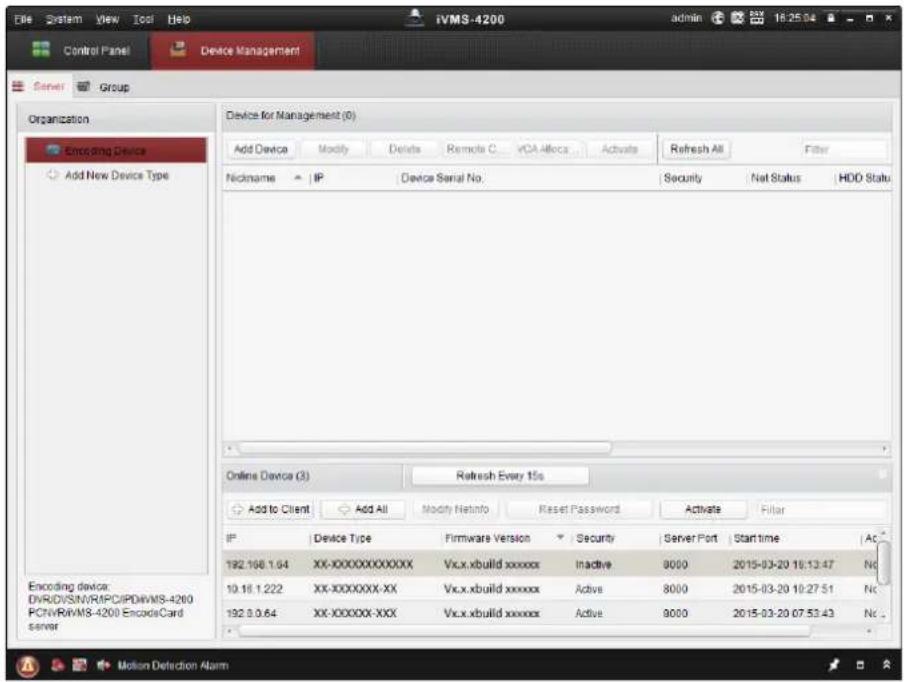Click the Device Serial No. column header
Screen dimensions: 904x682
point(528,178)
